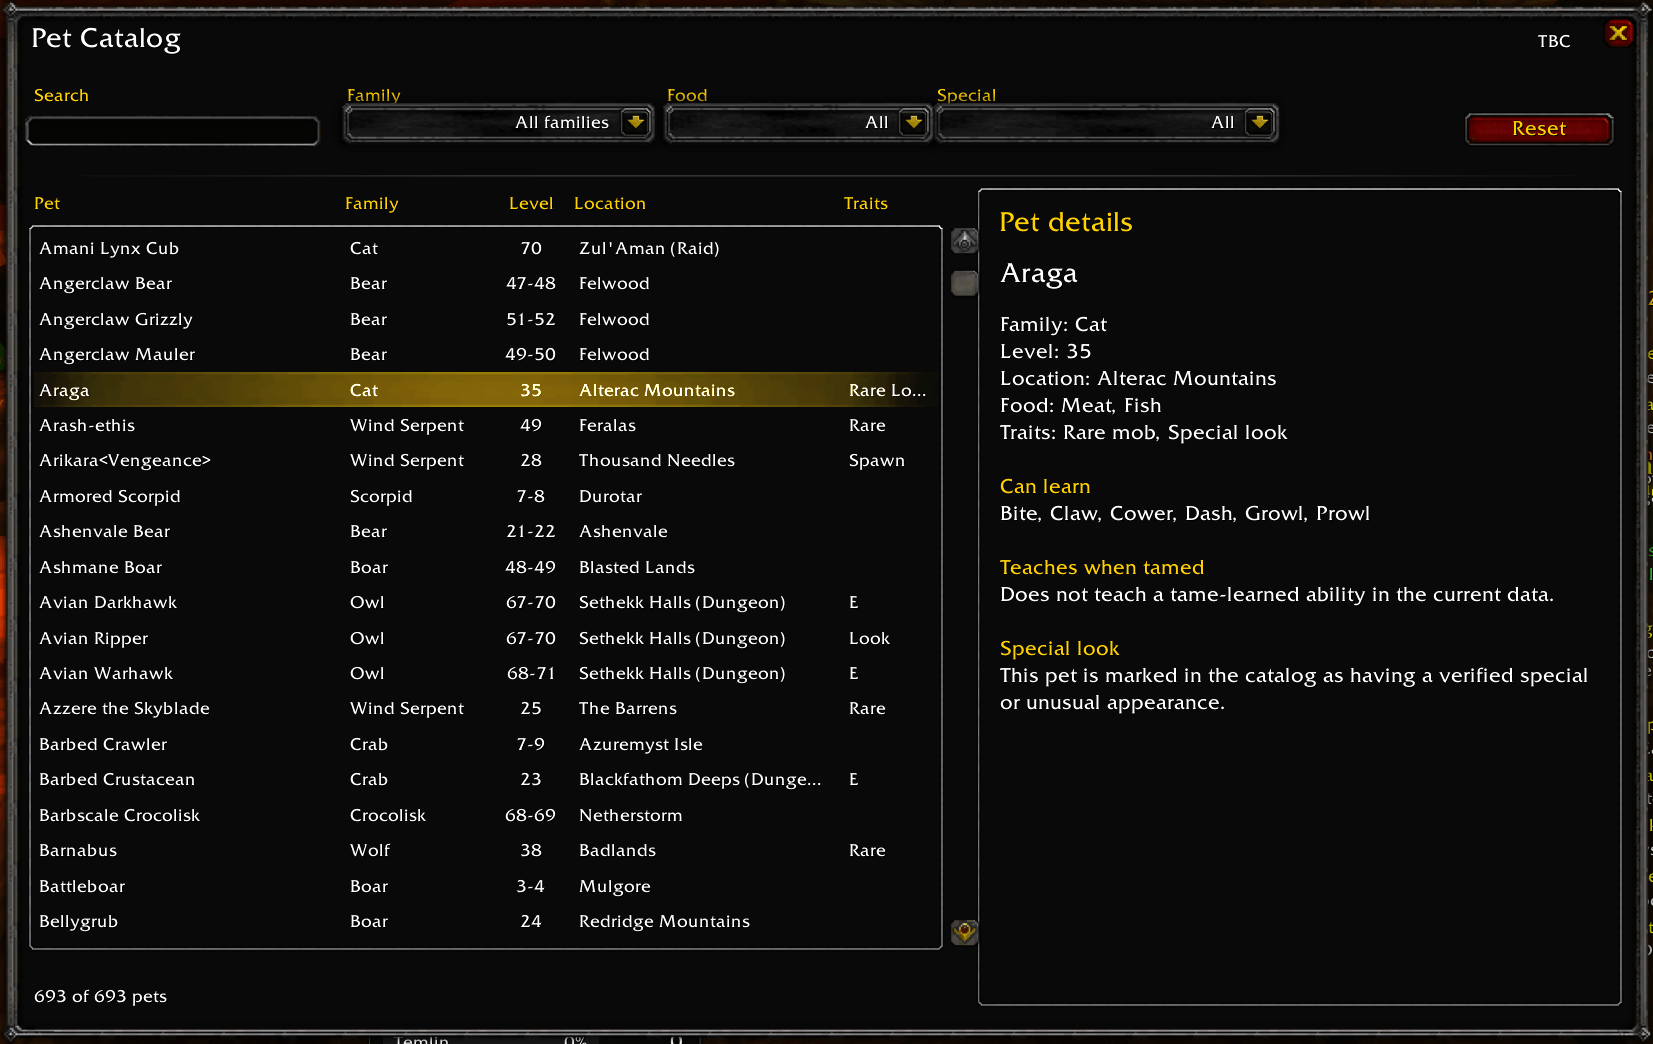Click the 'Food: Meat, Fish' detail line
This screenshot has height=1044, width=1653.
pos(1080,405)
